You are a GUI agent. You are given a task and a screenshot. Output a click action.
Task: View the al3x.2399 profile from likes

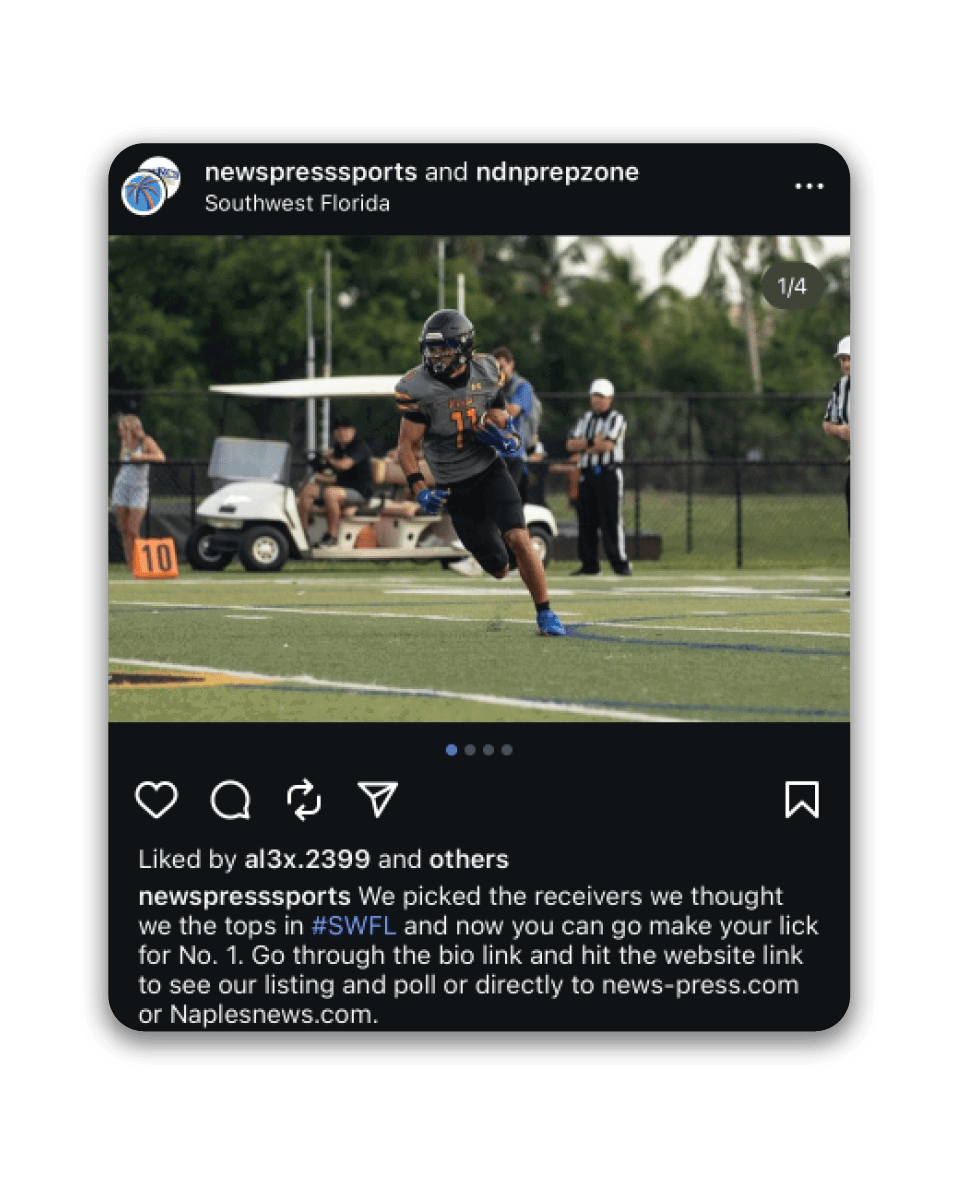coord(307,860)
